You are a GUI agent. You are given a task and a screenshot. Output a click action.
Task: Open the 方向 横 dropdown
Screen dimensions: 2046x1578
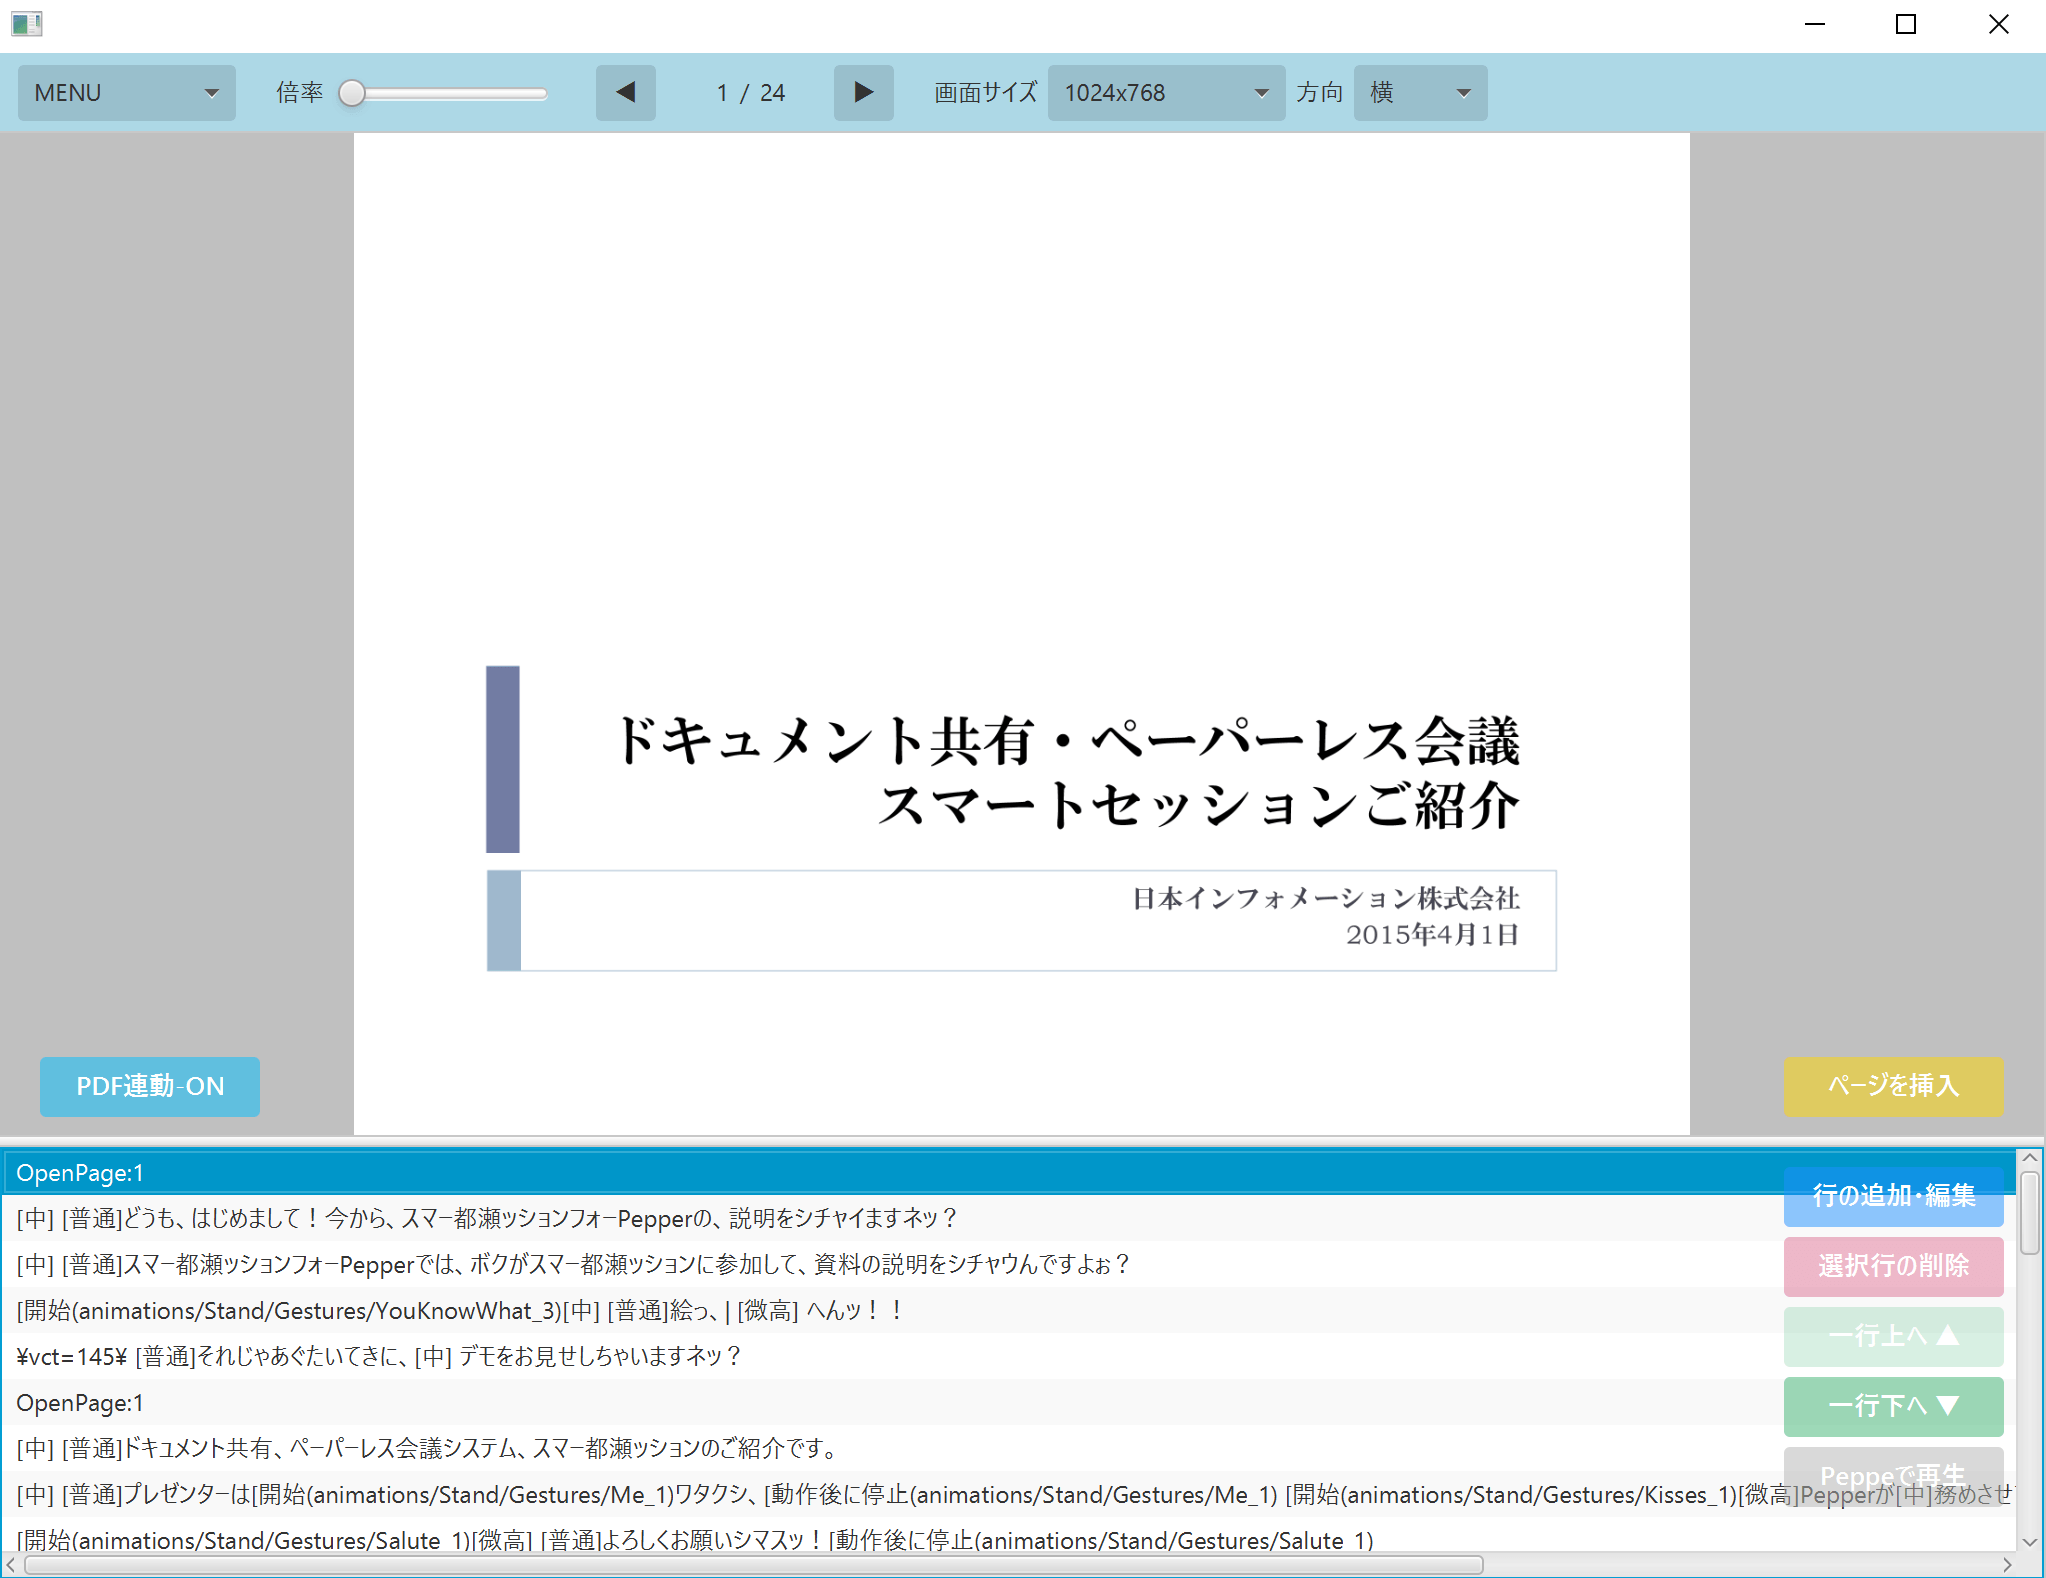[1419, 93]
